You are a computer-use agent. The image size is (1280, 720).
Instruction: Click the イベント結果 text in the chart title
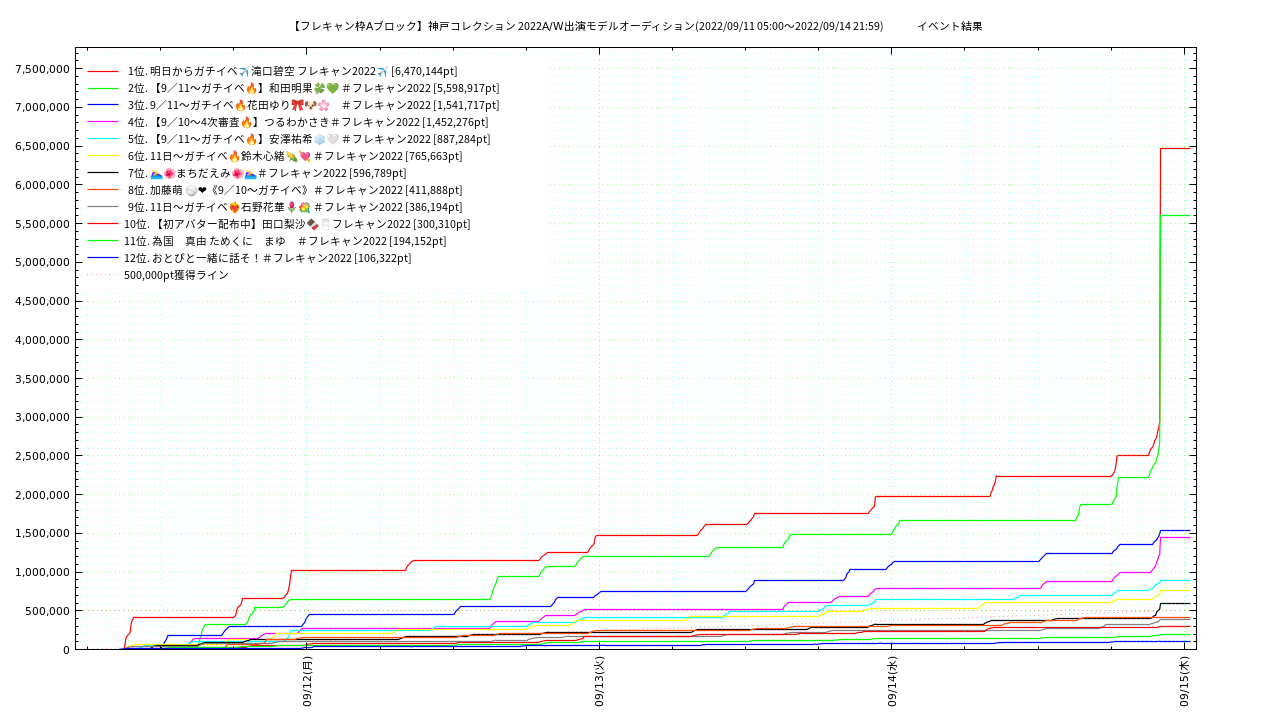click(x=949, y=26)
